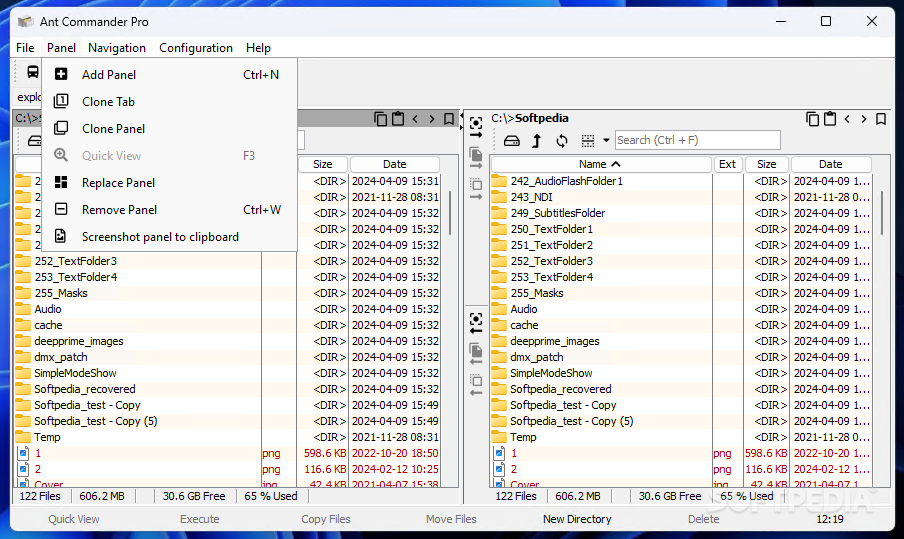Click Quick View in bottom bar
Screen dimensions: 904x539
(74, 519)
